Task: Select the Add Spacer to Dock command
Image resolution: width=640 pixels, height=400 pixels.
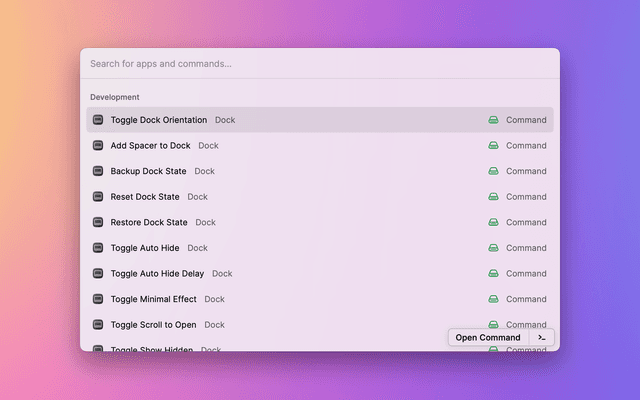Action: point(150,146)
